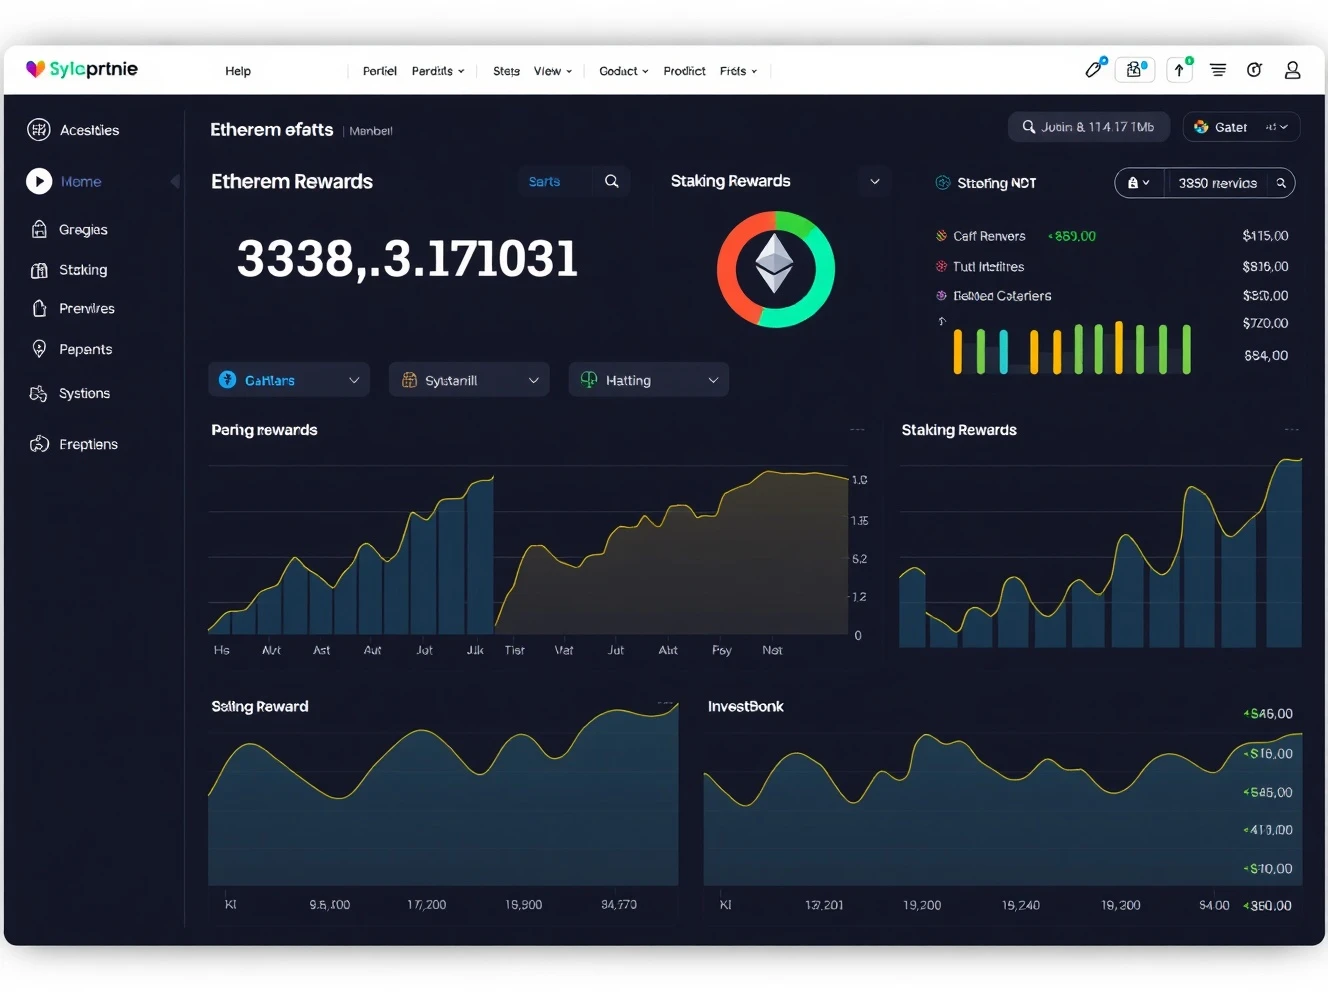Open notifications via badge icon in top bar
Image resolution: width=1328 pixels, height=992 pixels.
pos(1135,69)
